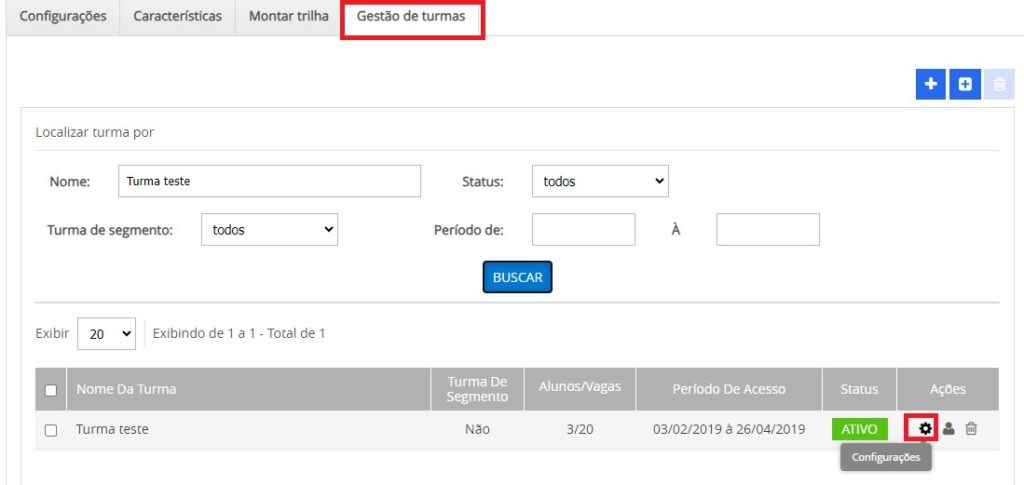Click the boxed-plus icon button

[x=964, y=85]
